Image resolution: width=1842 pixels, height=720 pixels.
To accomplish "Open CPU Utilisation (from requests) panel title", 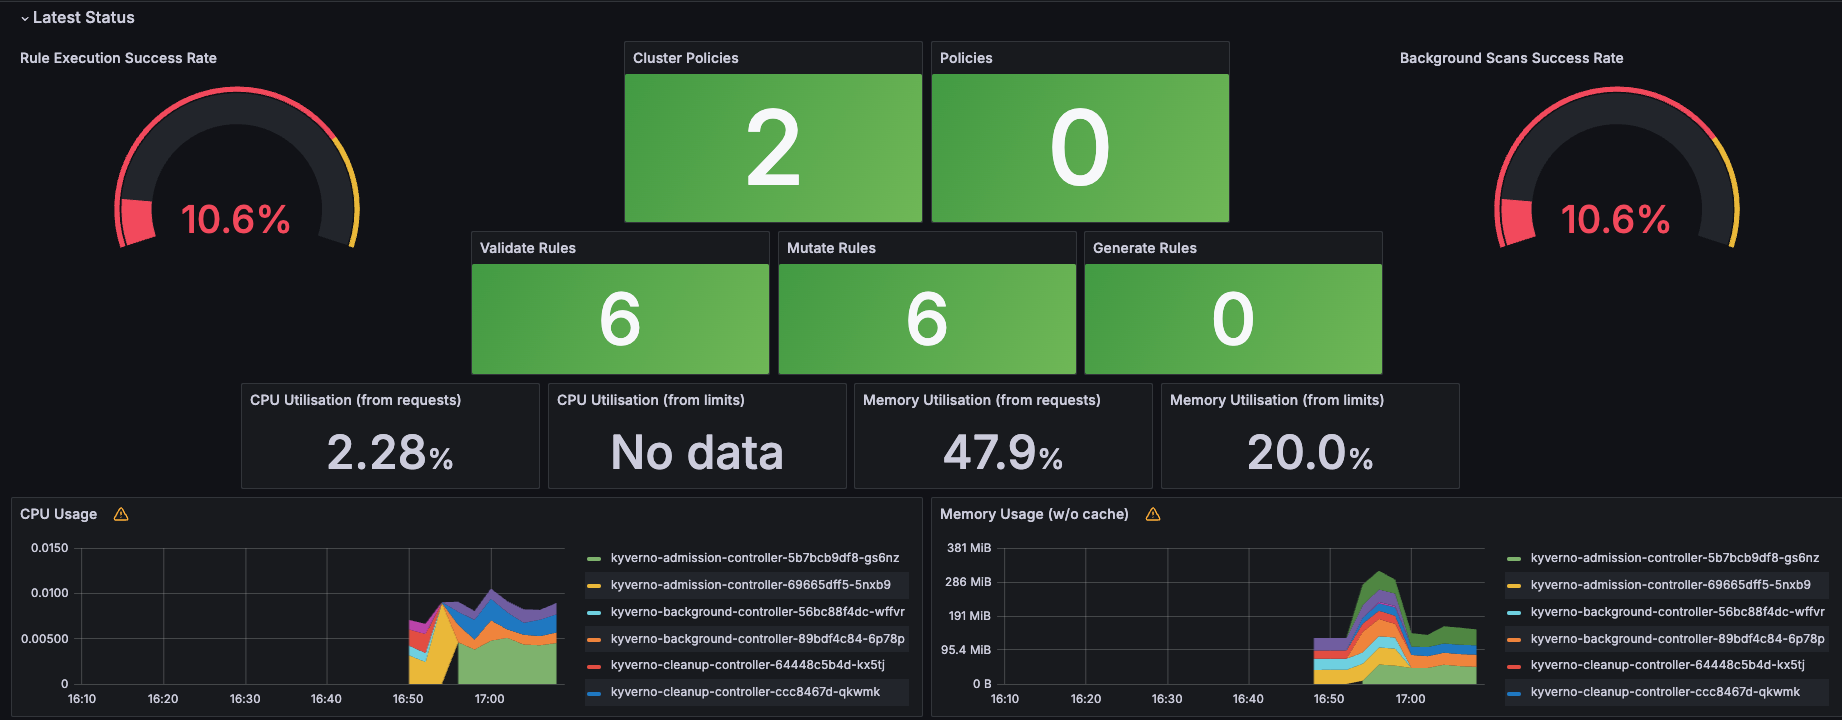I will point(356,400).
